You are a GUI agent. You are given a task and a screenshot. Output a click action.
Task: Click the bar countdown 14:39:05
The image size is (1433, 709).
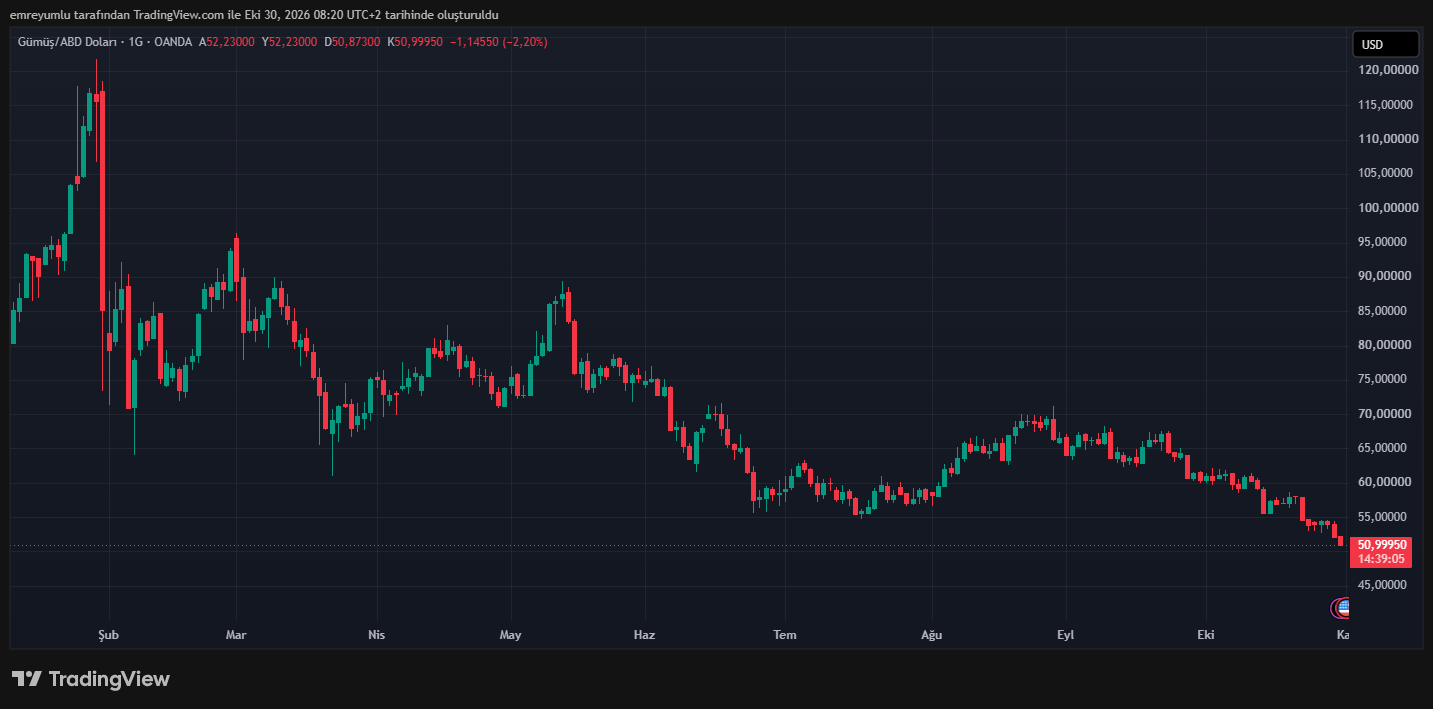tap(1382, 559)
